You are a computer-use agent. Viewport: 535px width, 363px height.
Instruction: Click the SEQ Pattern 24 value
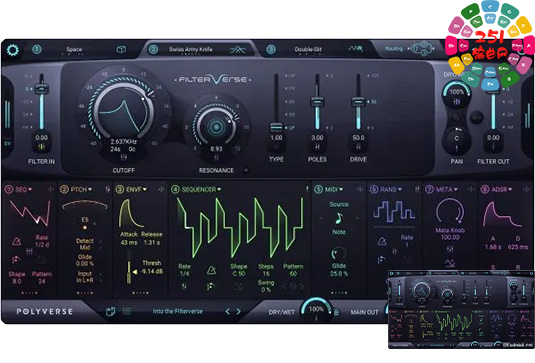pos(42,281)
